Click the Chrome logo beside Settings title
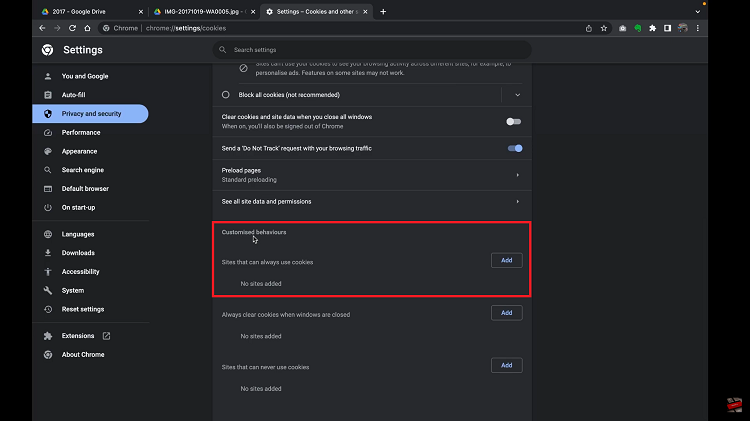The width and height of the screenshot is (750, 421). [x=47, y=50]
